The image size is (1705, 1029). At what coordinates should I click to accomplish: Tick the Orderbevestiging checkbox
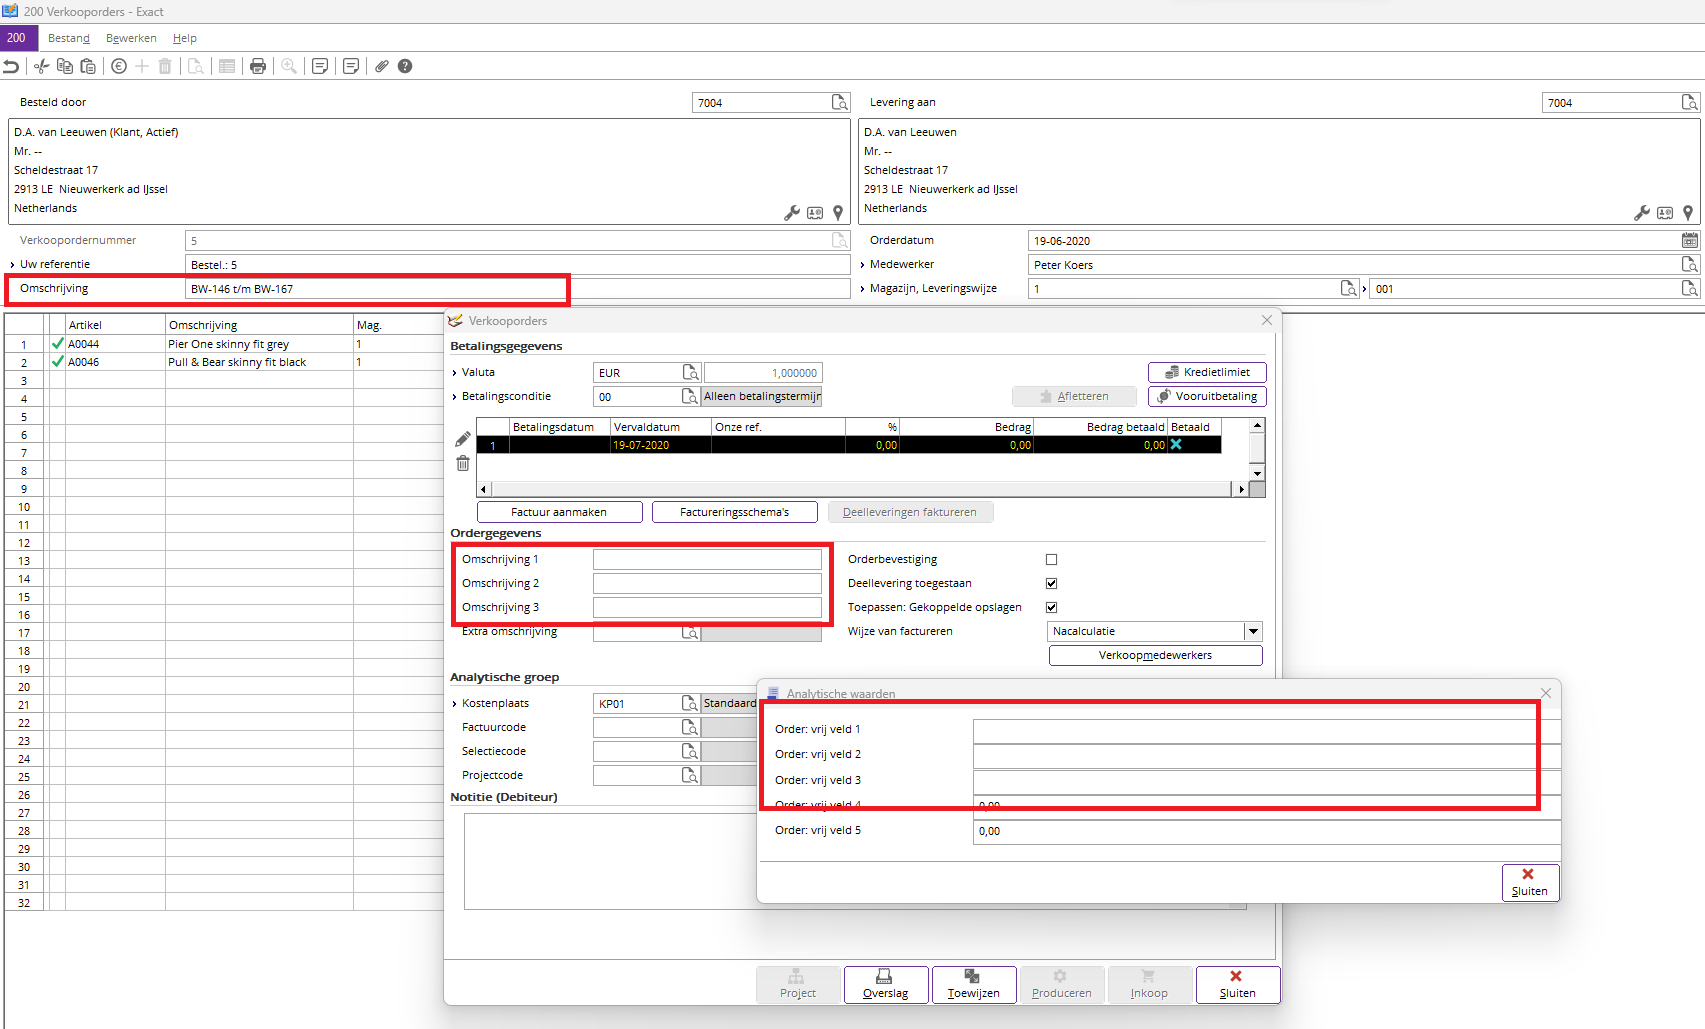(1051, 560)
